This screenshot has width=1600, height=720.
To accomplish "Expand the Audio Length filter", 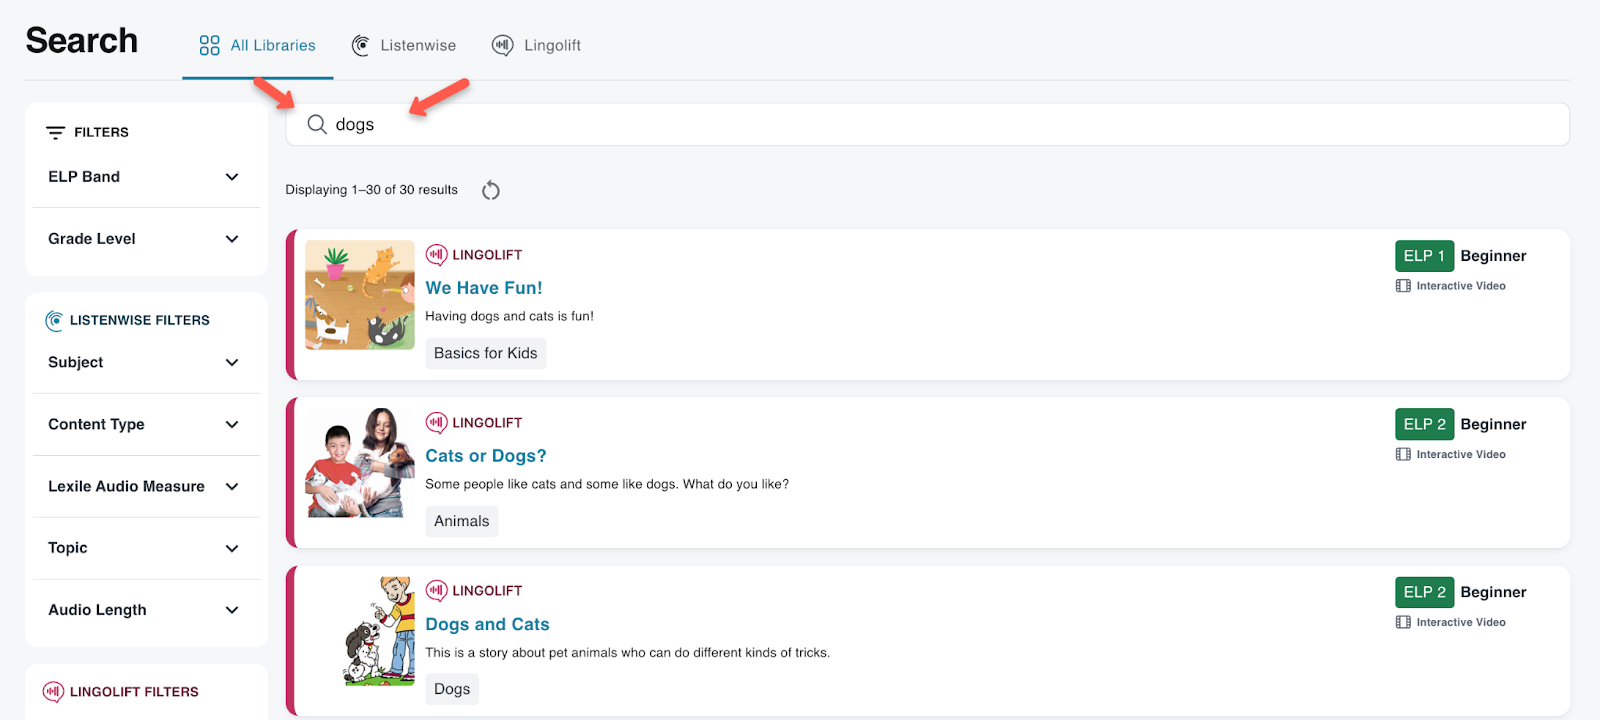I will click(x=146, y=610).
